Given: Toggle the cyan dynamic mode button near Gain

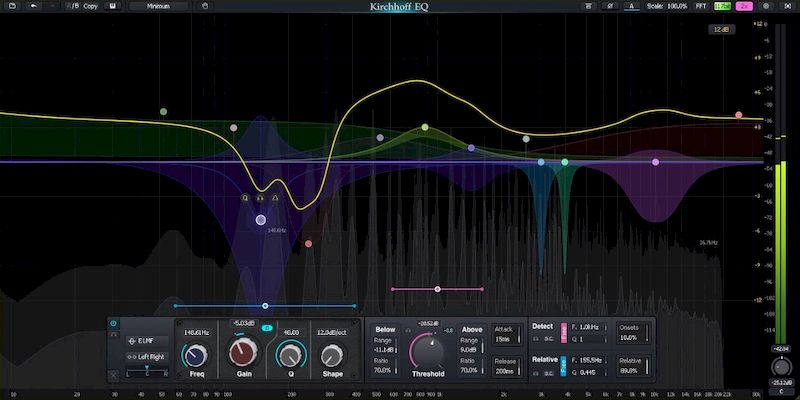Looking at the screenshot, I should click(x=267, y=328).
